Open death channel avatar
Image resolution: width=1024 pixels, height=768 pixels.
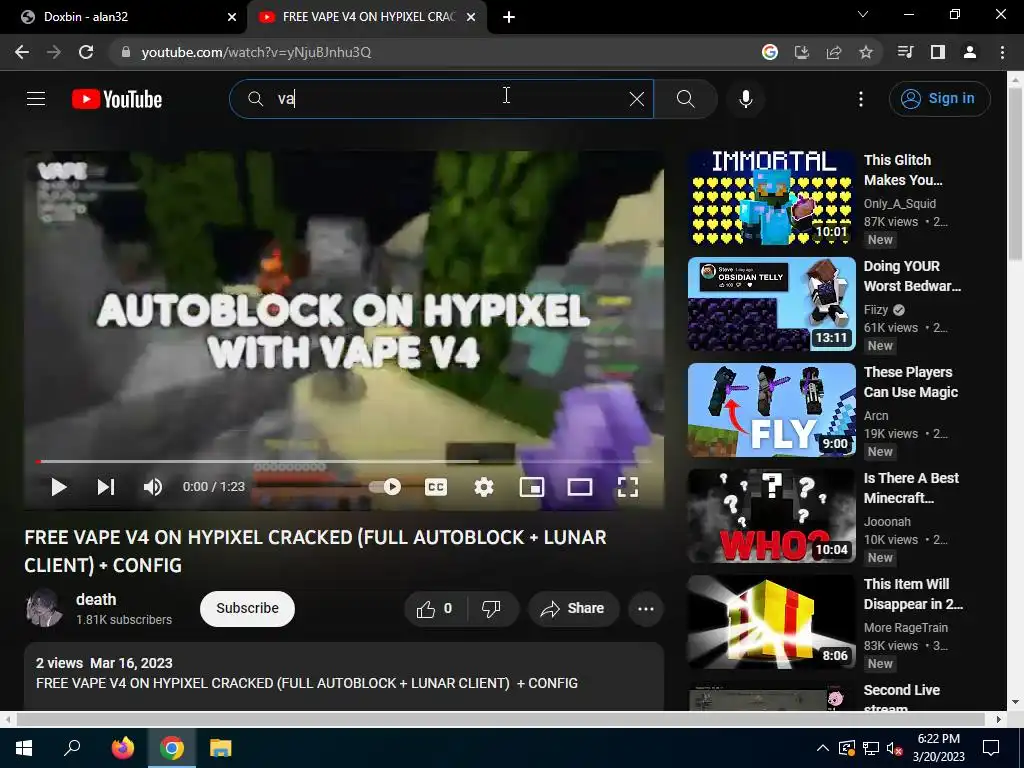pyautogui.click(x=44, y=608)
